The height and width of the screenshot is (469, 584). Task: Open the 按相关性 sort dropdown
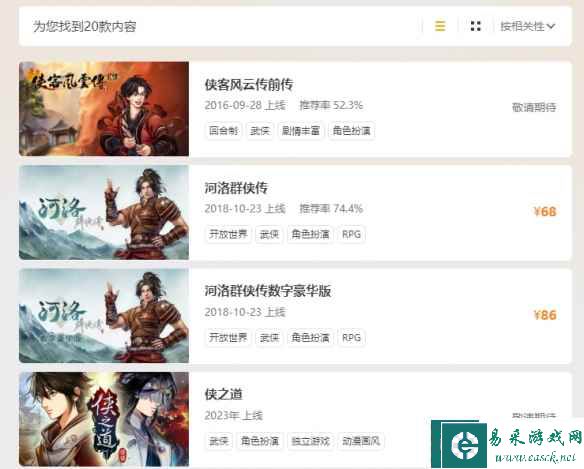(x=527, y=26)
